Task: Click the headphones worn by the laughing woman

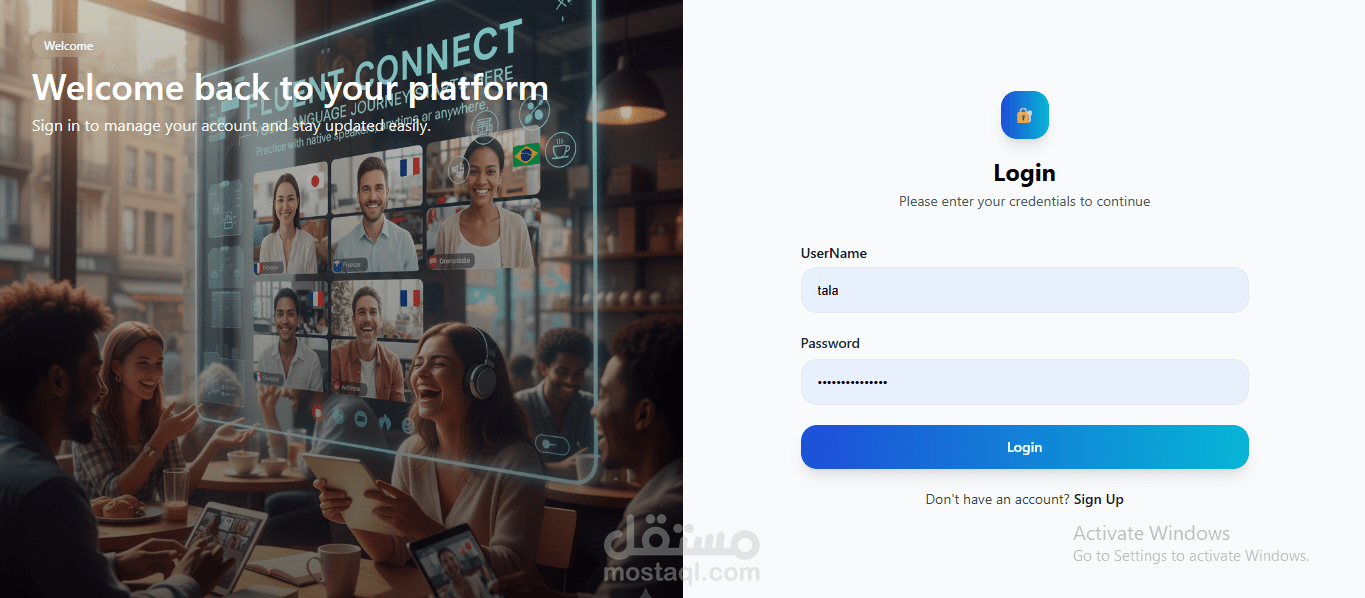Action: (482, 368)
